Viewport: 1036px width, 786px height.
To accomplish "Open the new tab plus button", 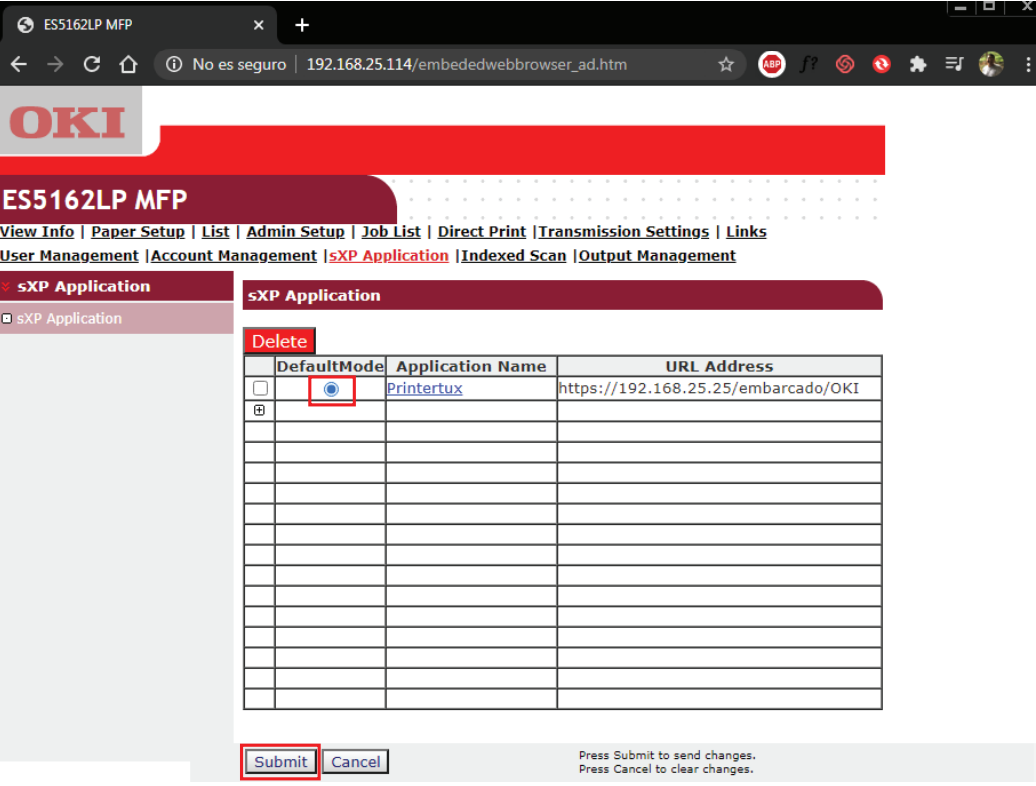I will (x=302, y=25).
